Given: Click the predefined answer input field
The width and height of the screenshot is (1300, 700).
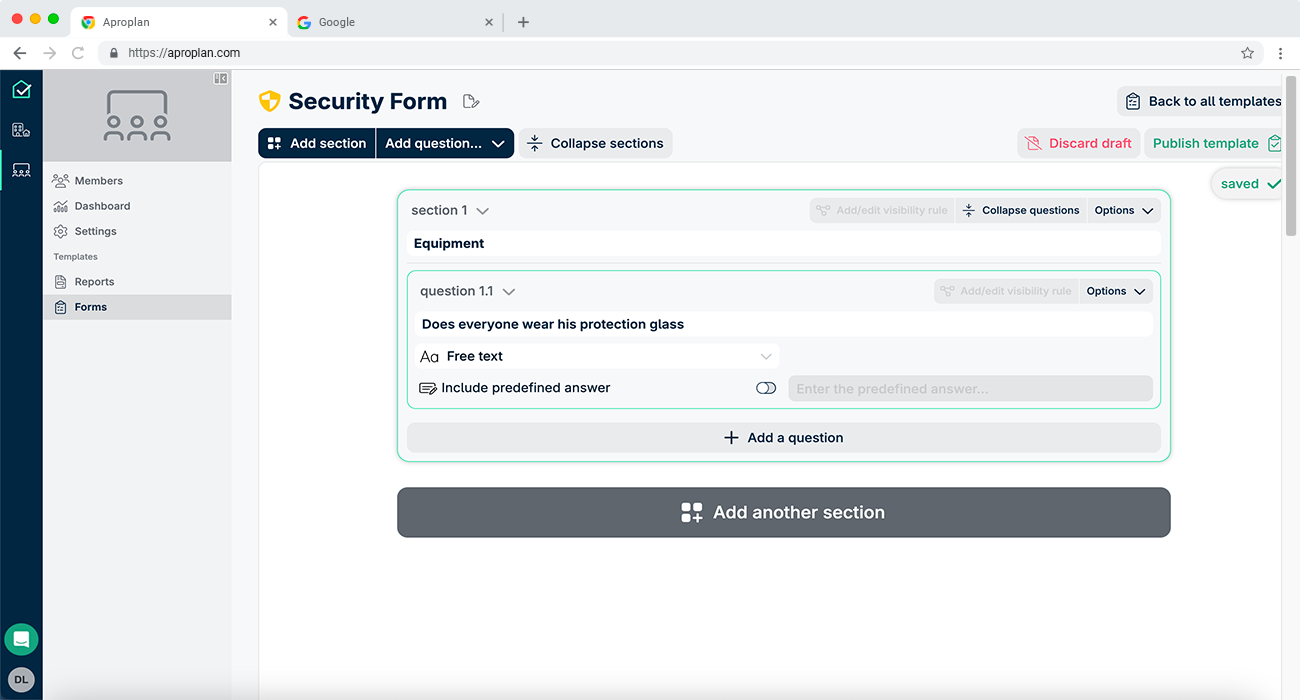Looking at the screenshot, I should [970, 389].
